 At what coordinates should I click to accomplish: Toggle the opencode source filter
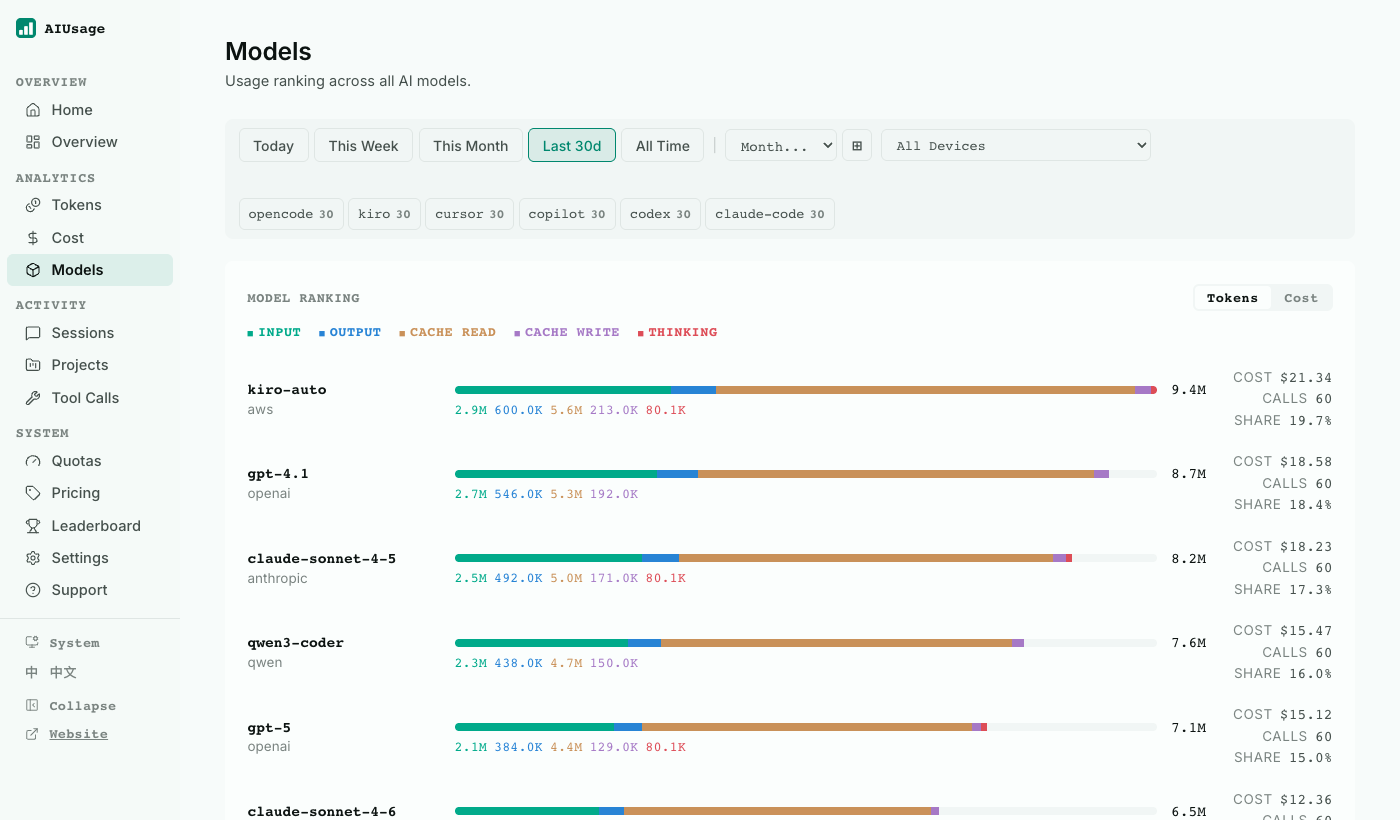(x=291, y=214)
